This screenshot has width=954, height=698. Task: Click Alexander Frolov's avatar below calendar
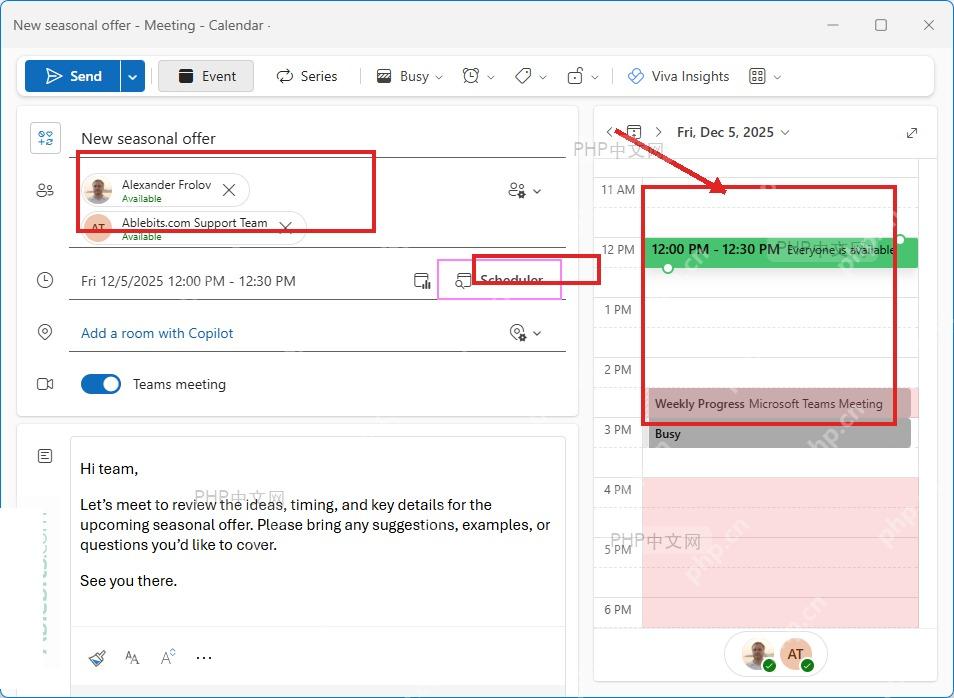click(x=757, y=655)
